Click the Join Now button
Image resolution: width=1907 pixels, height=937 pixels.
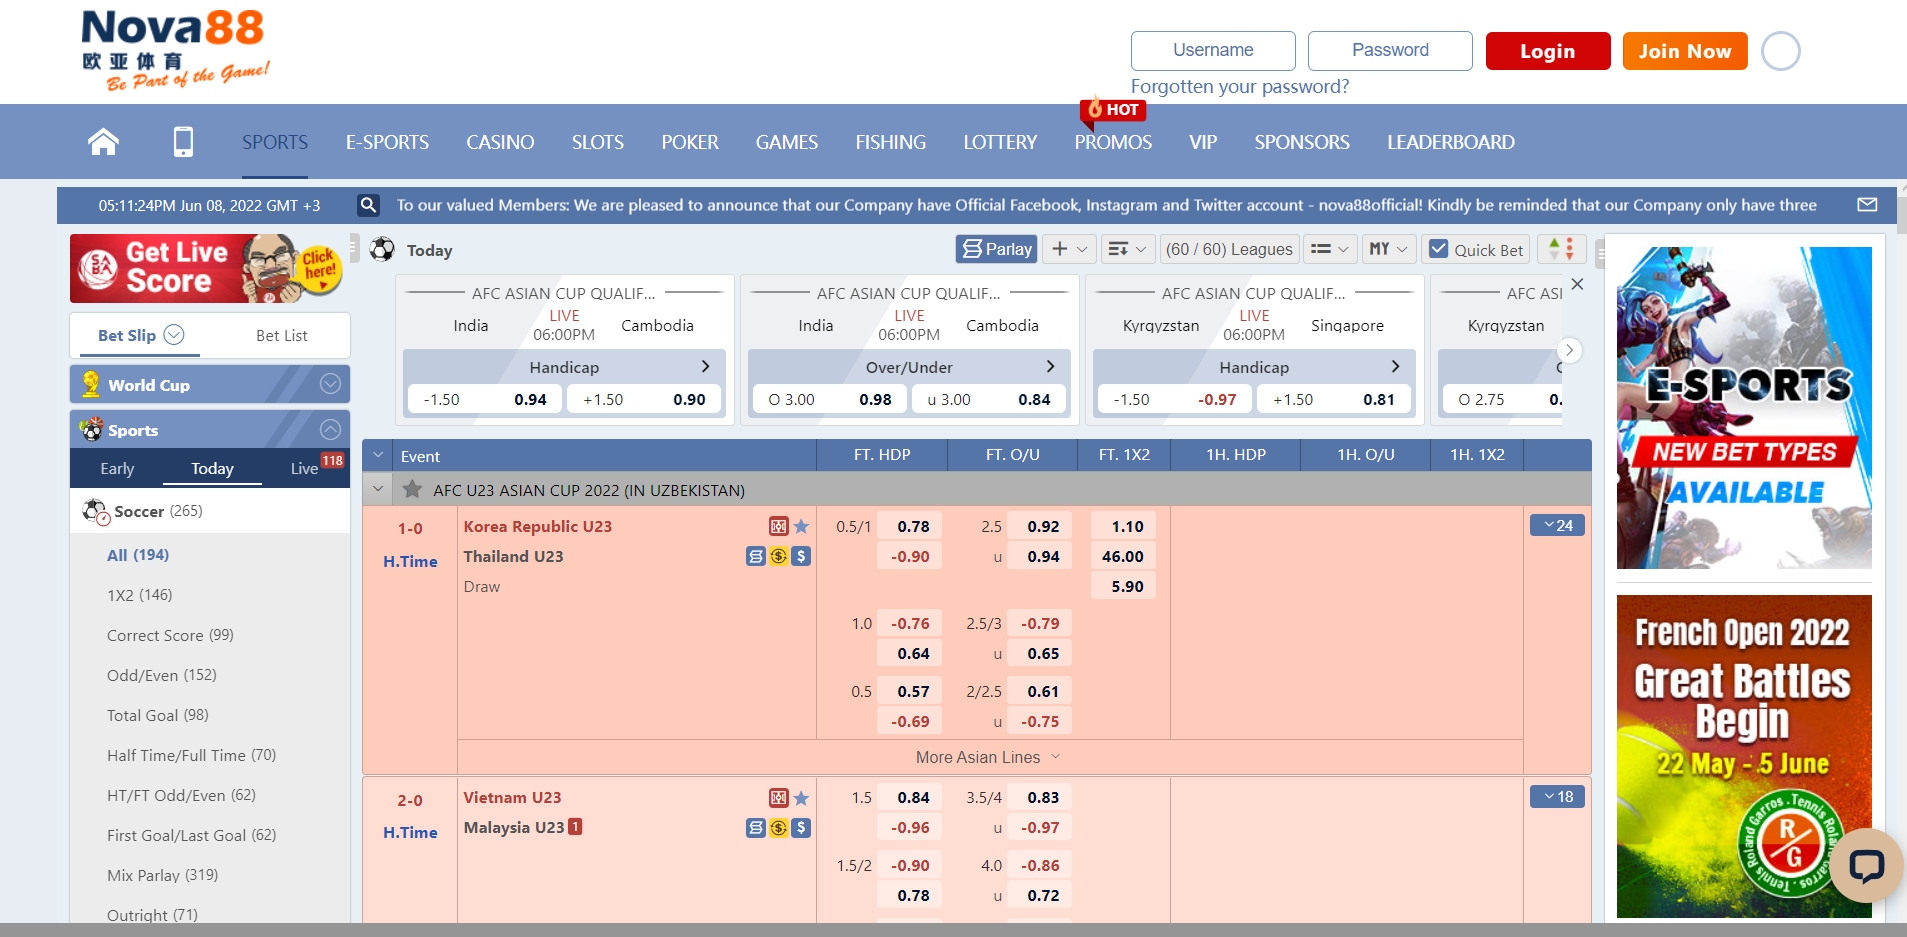[1685, 51]
